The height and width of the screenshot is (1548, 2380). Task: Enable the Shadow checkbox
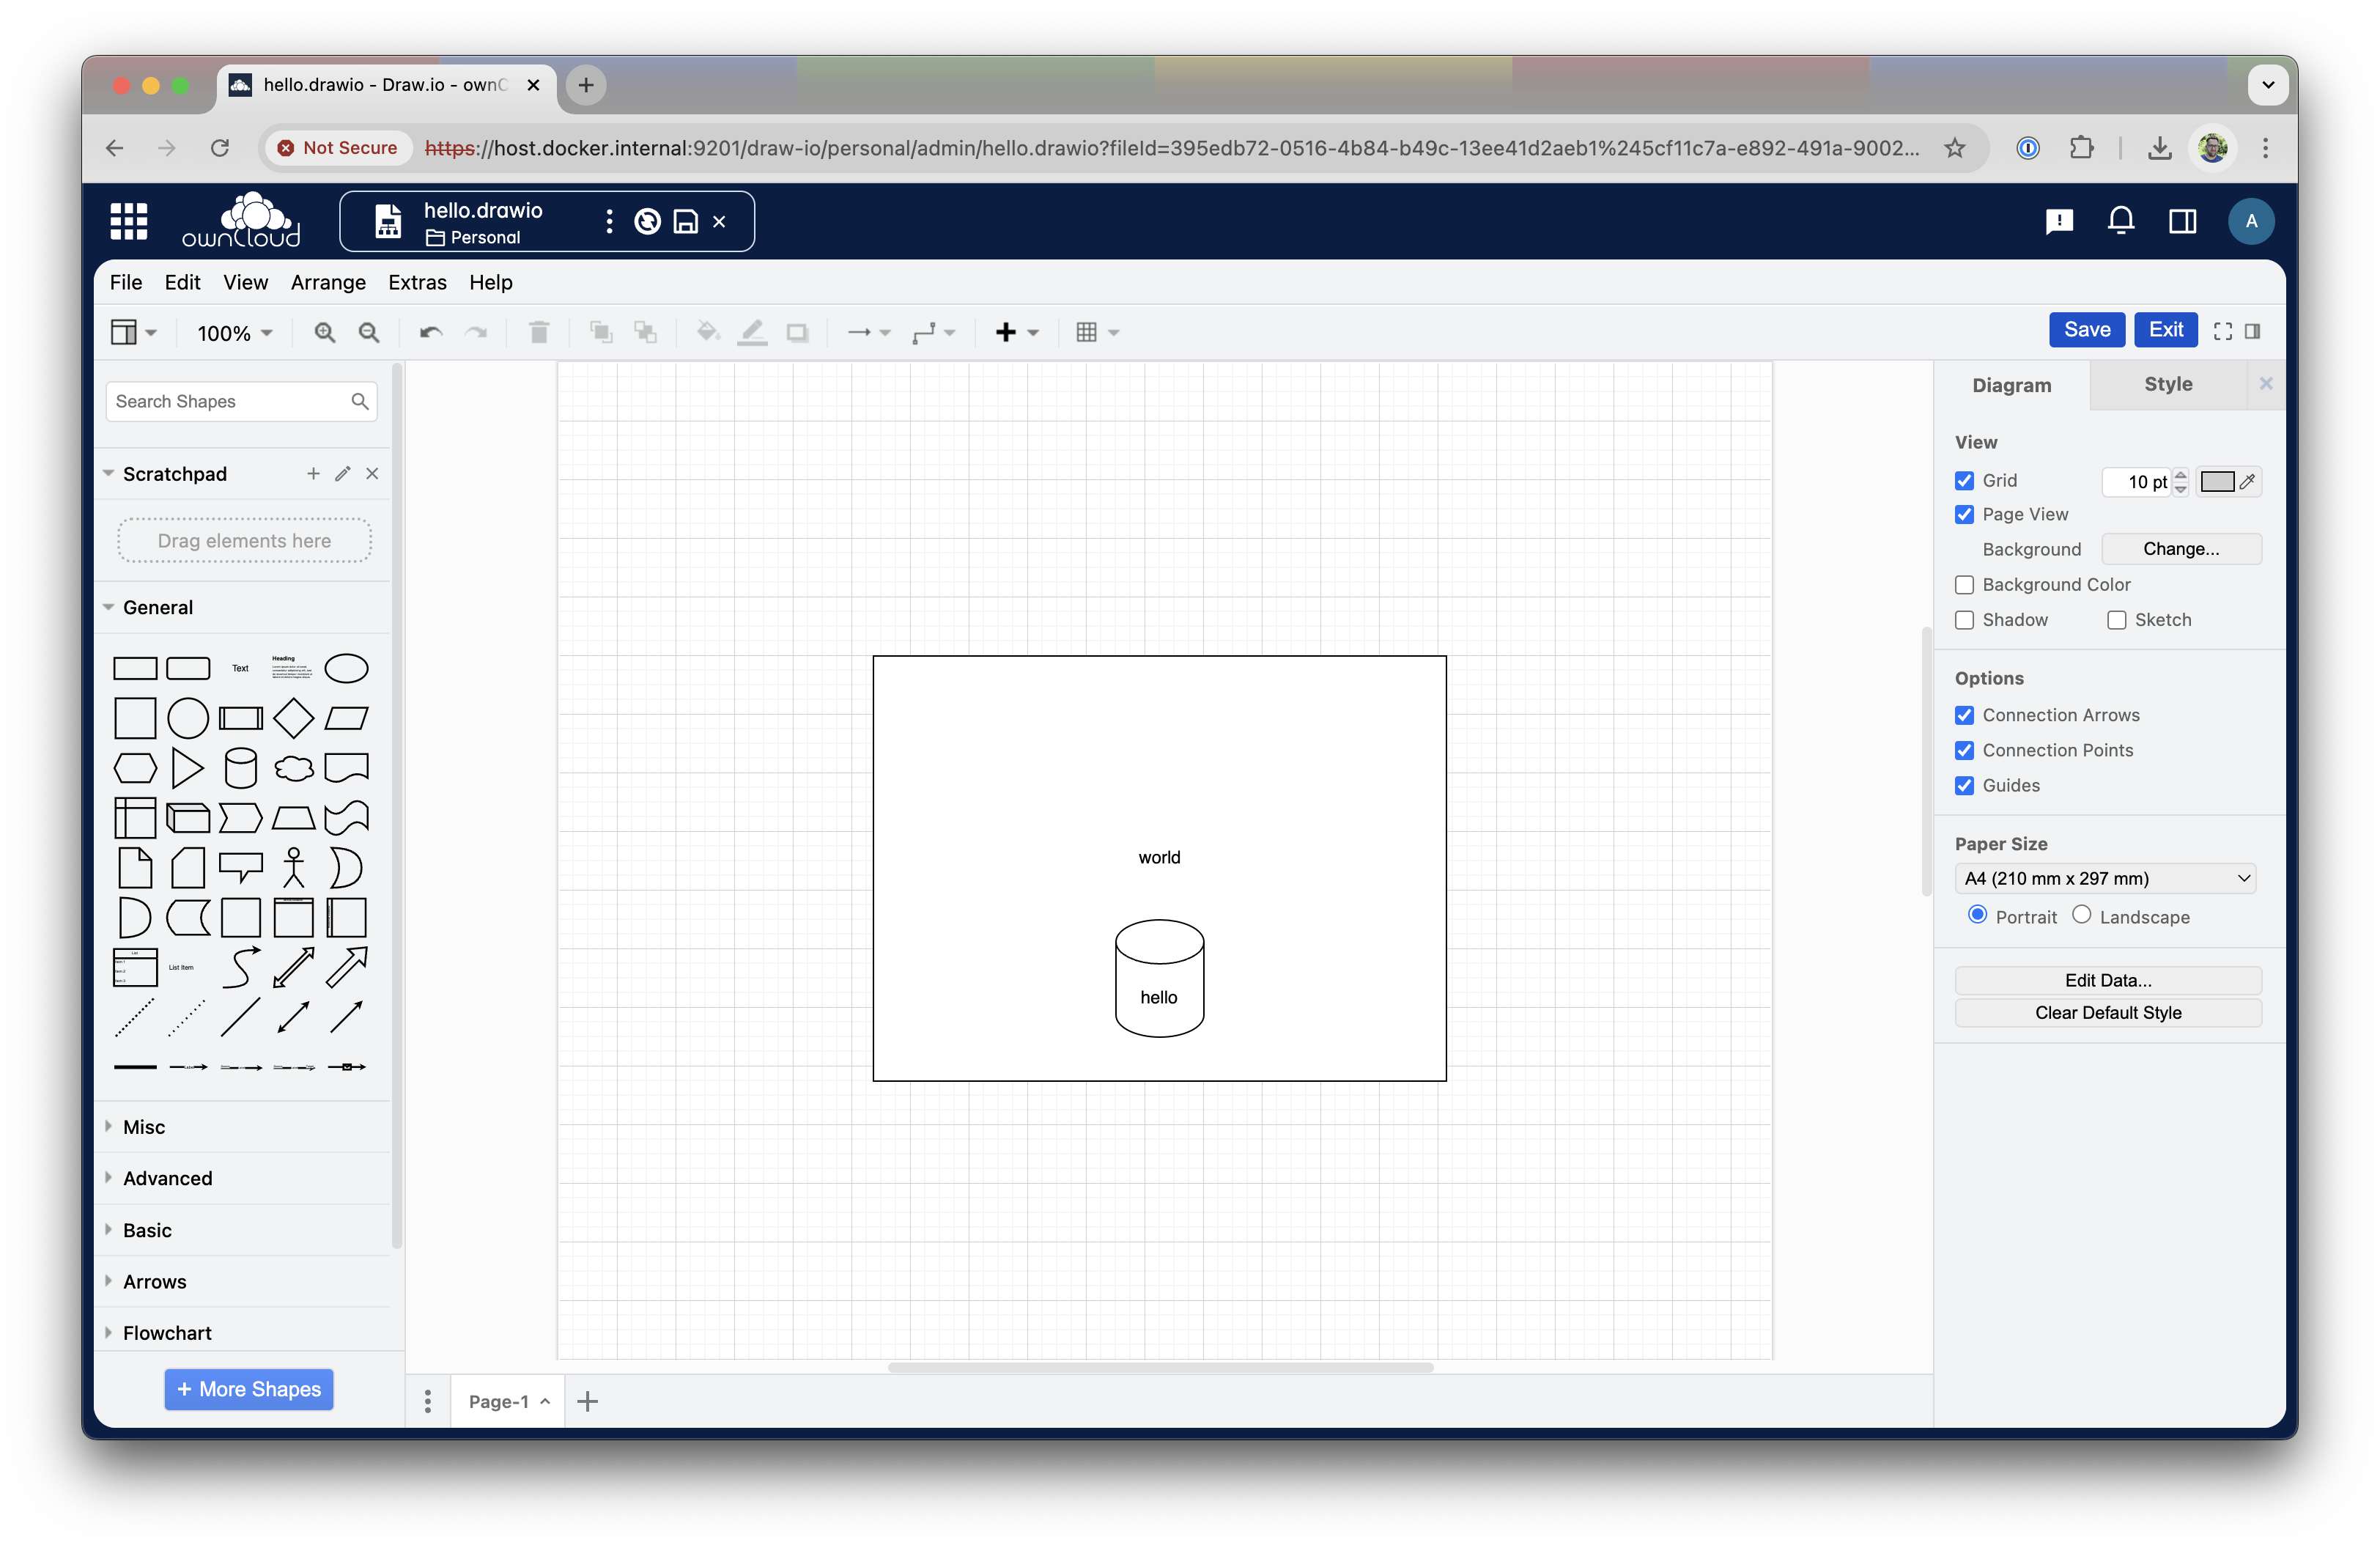(x=1965, y=620)
